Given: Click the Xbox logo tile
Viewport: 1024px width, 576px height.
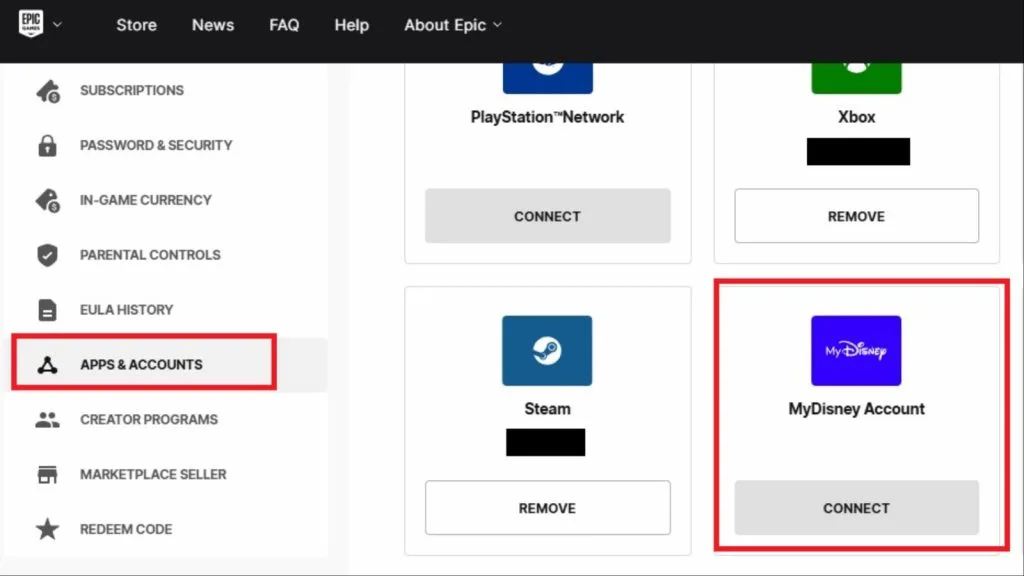Looking at the screenshot, I should (856, 78).
